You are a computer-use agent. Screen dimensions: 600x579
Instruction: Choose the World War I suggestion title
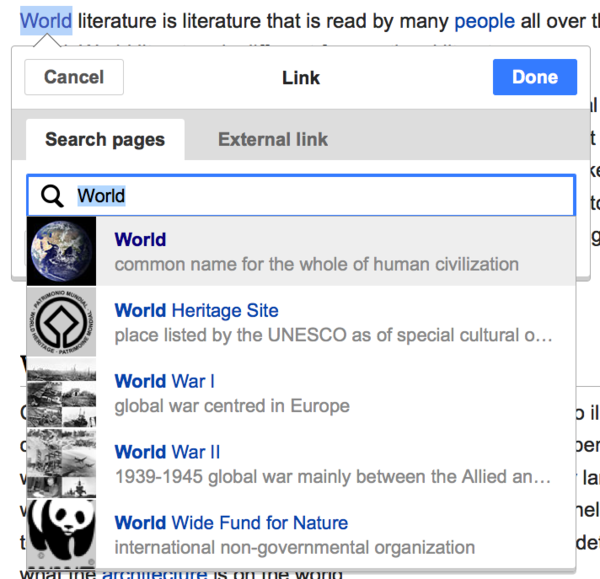click(164, 381)
